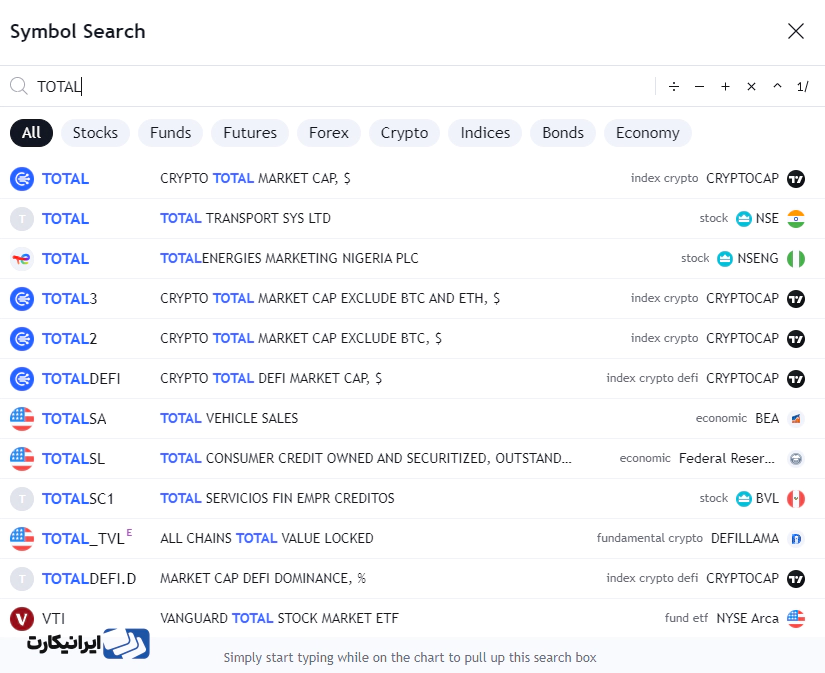Select the VTI symbol

click(x=53, y=619)
